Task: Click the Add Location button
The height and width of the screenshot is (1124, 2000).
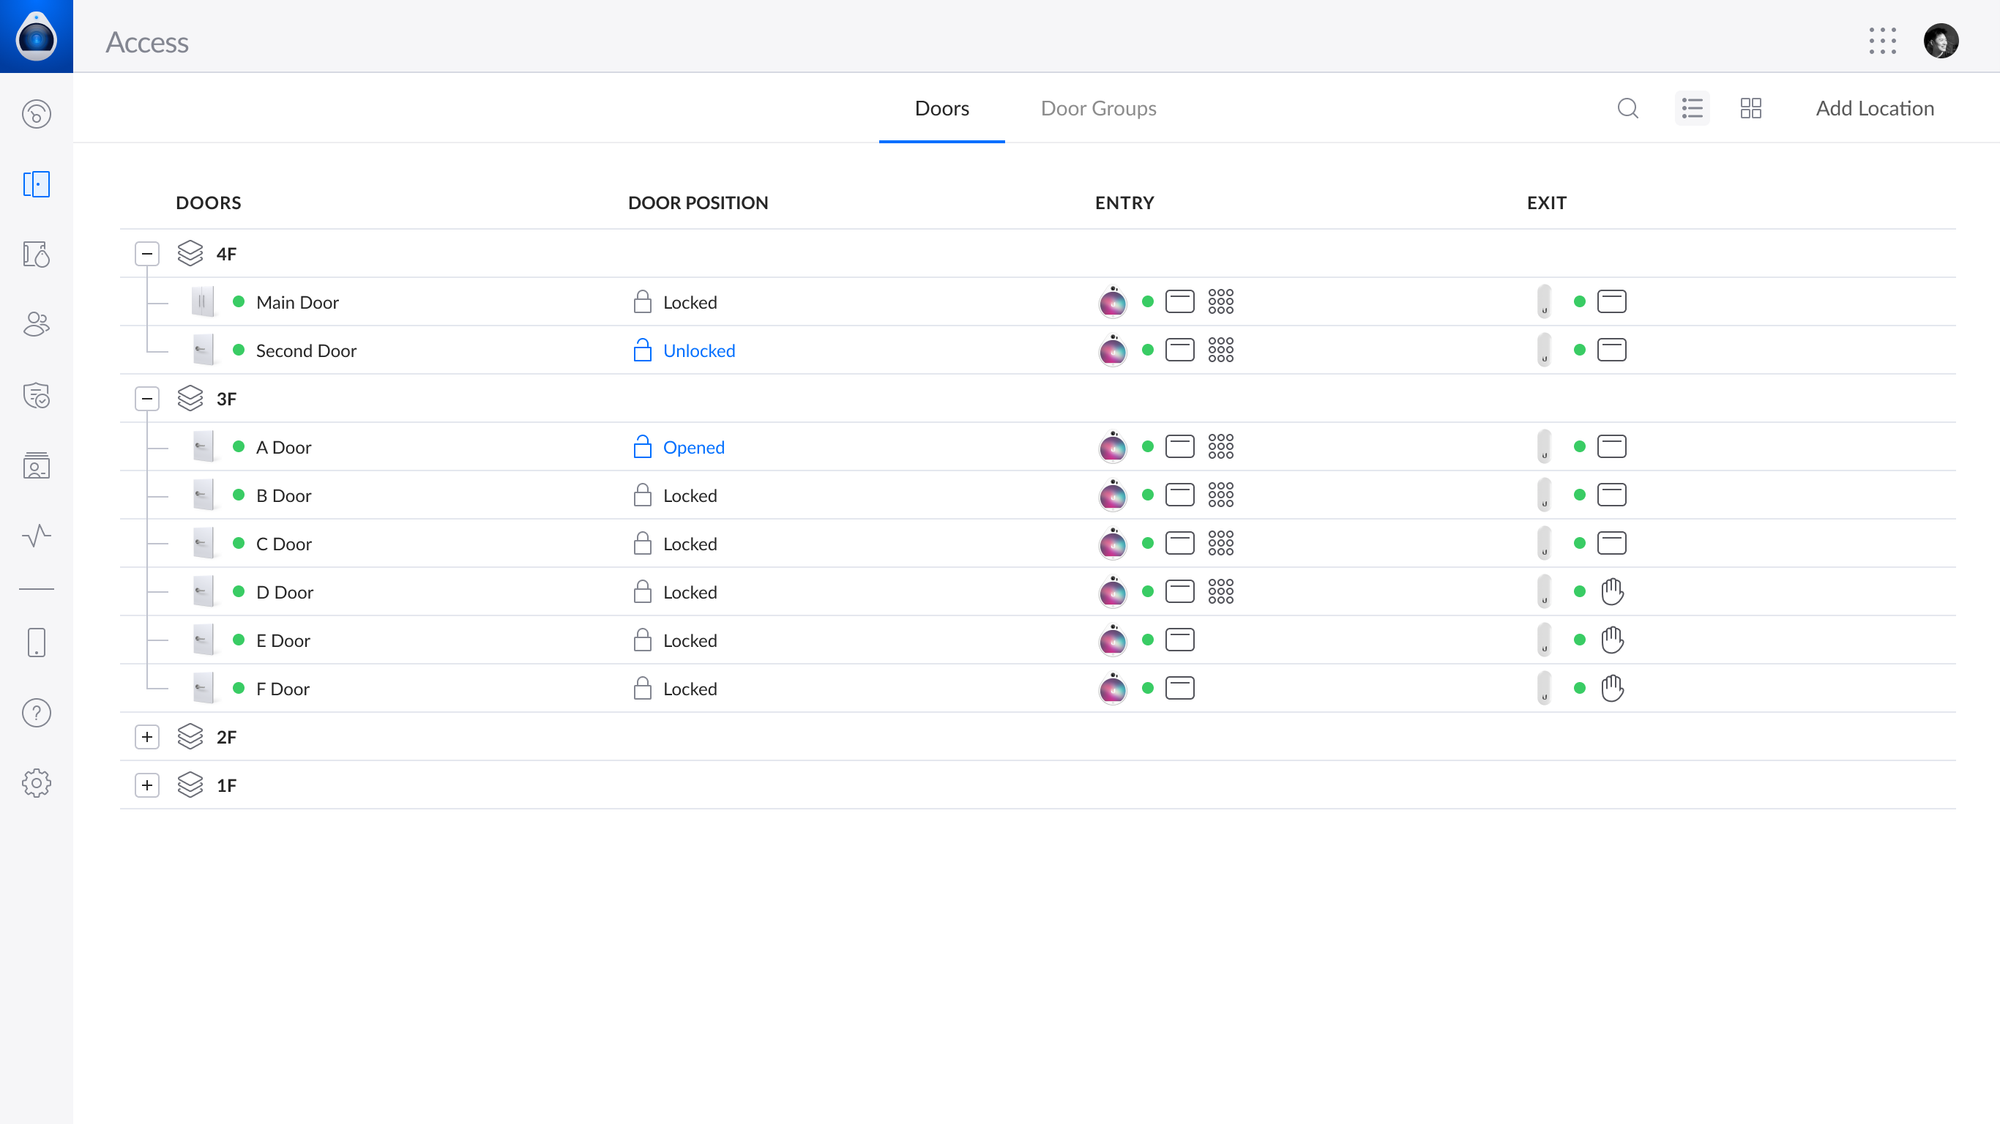Action: pyautogui.click(x=1874, y=108)
